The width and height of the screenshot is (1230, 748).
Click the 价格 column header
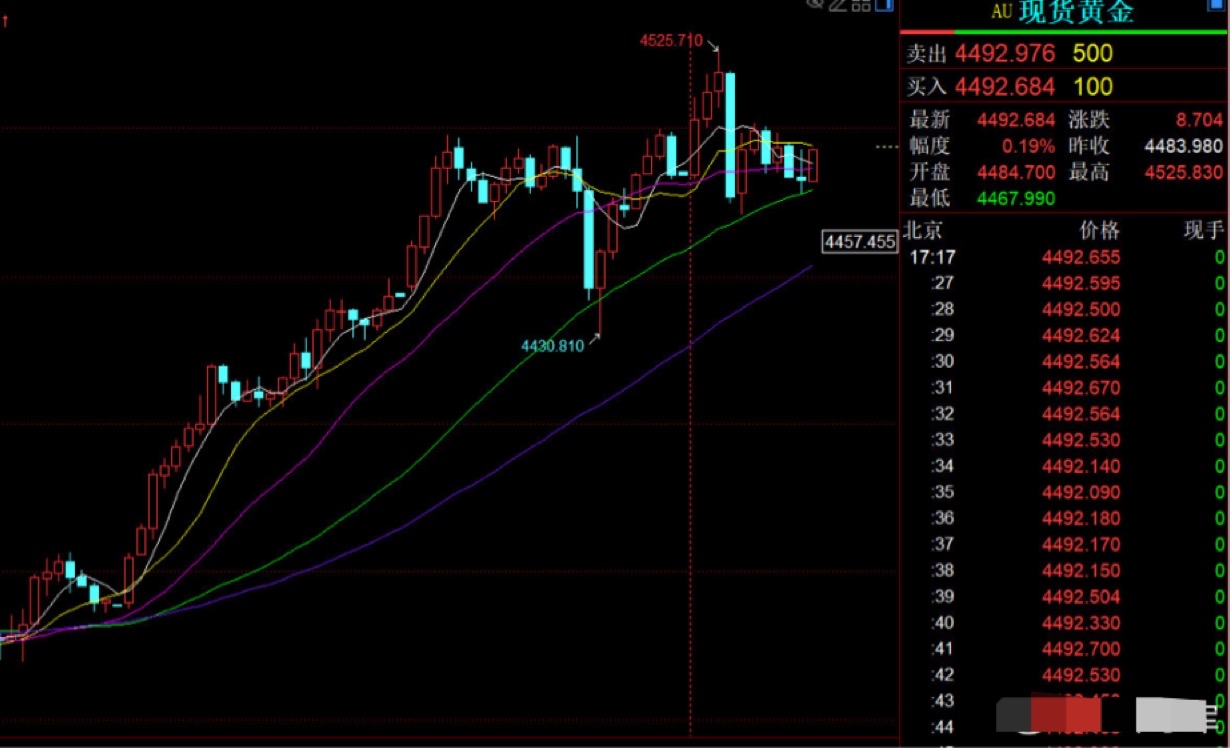click(x=1100, y=230)
